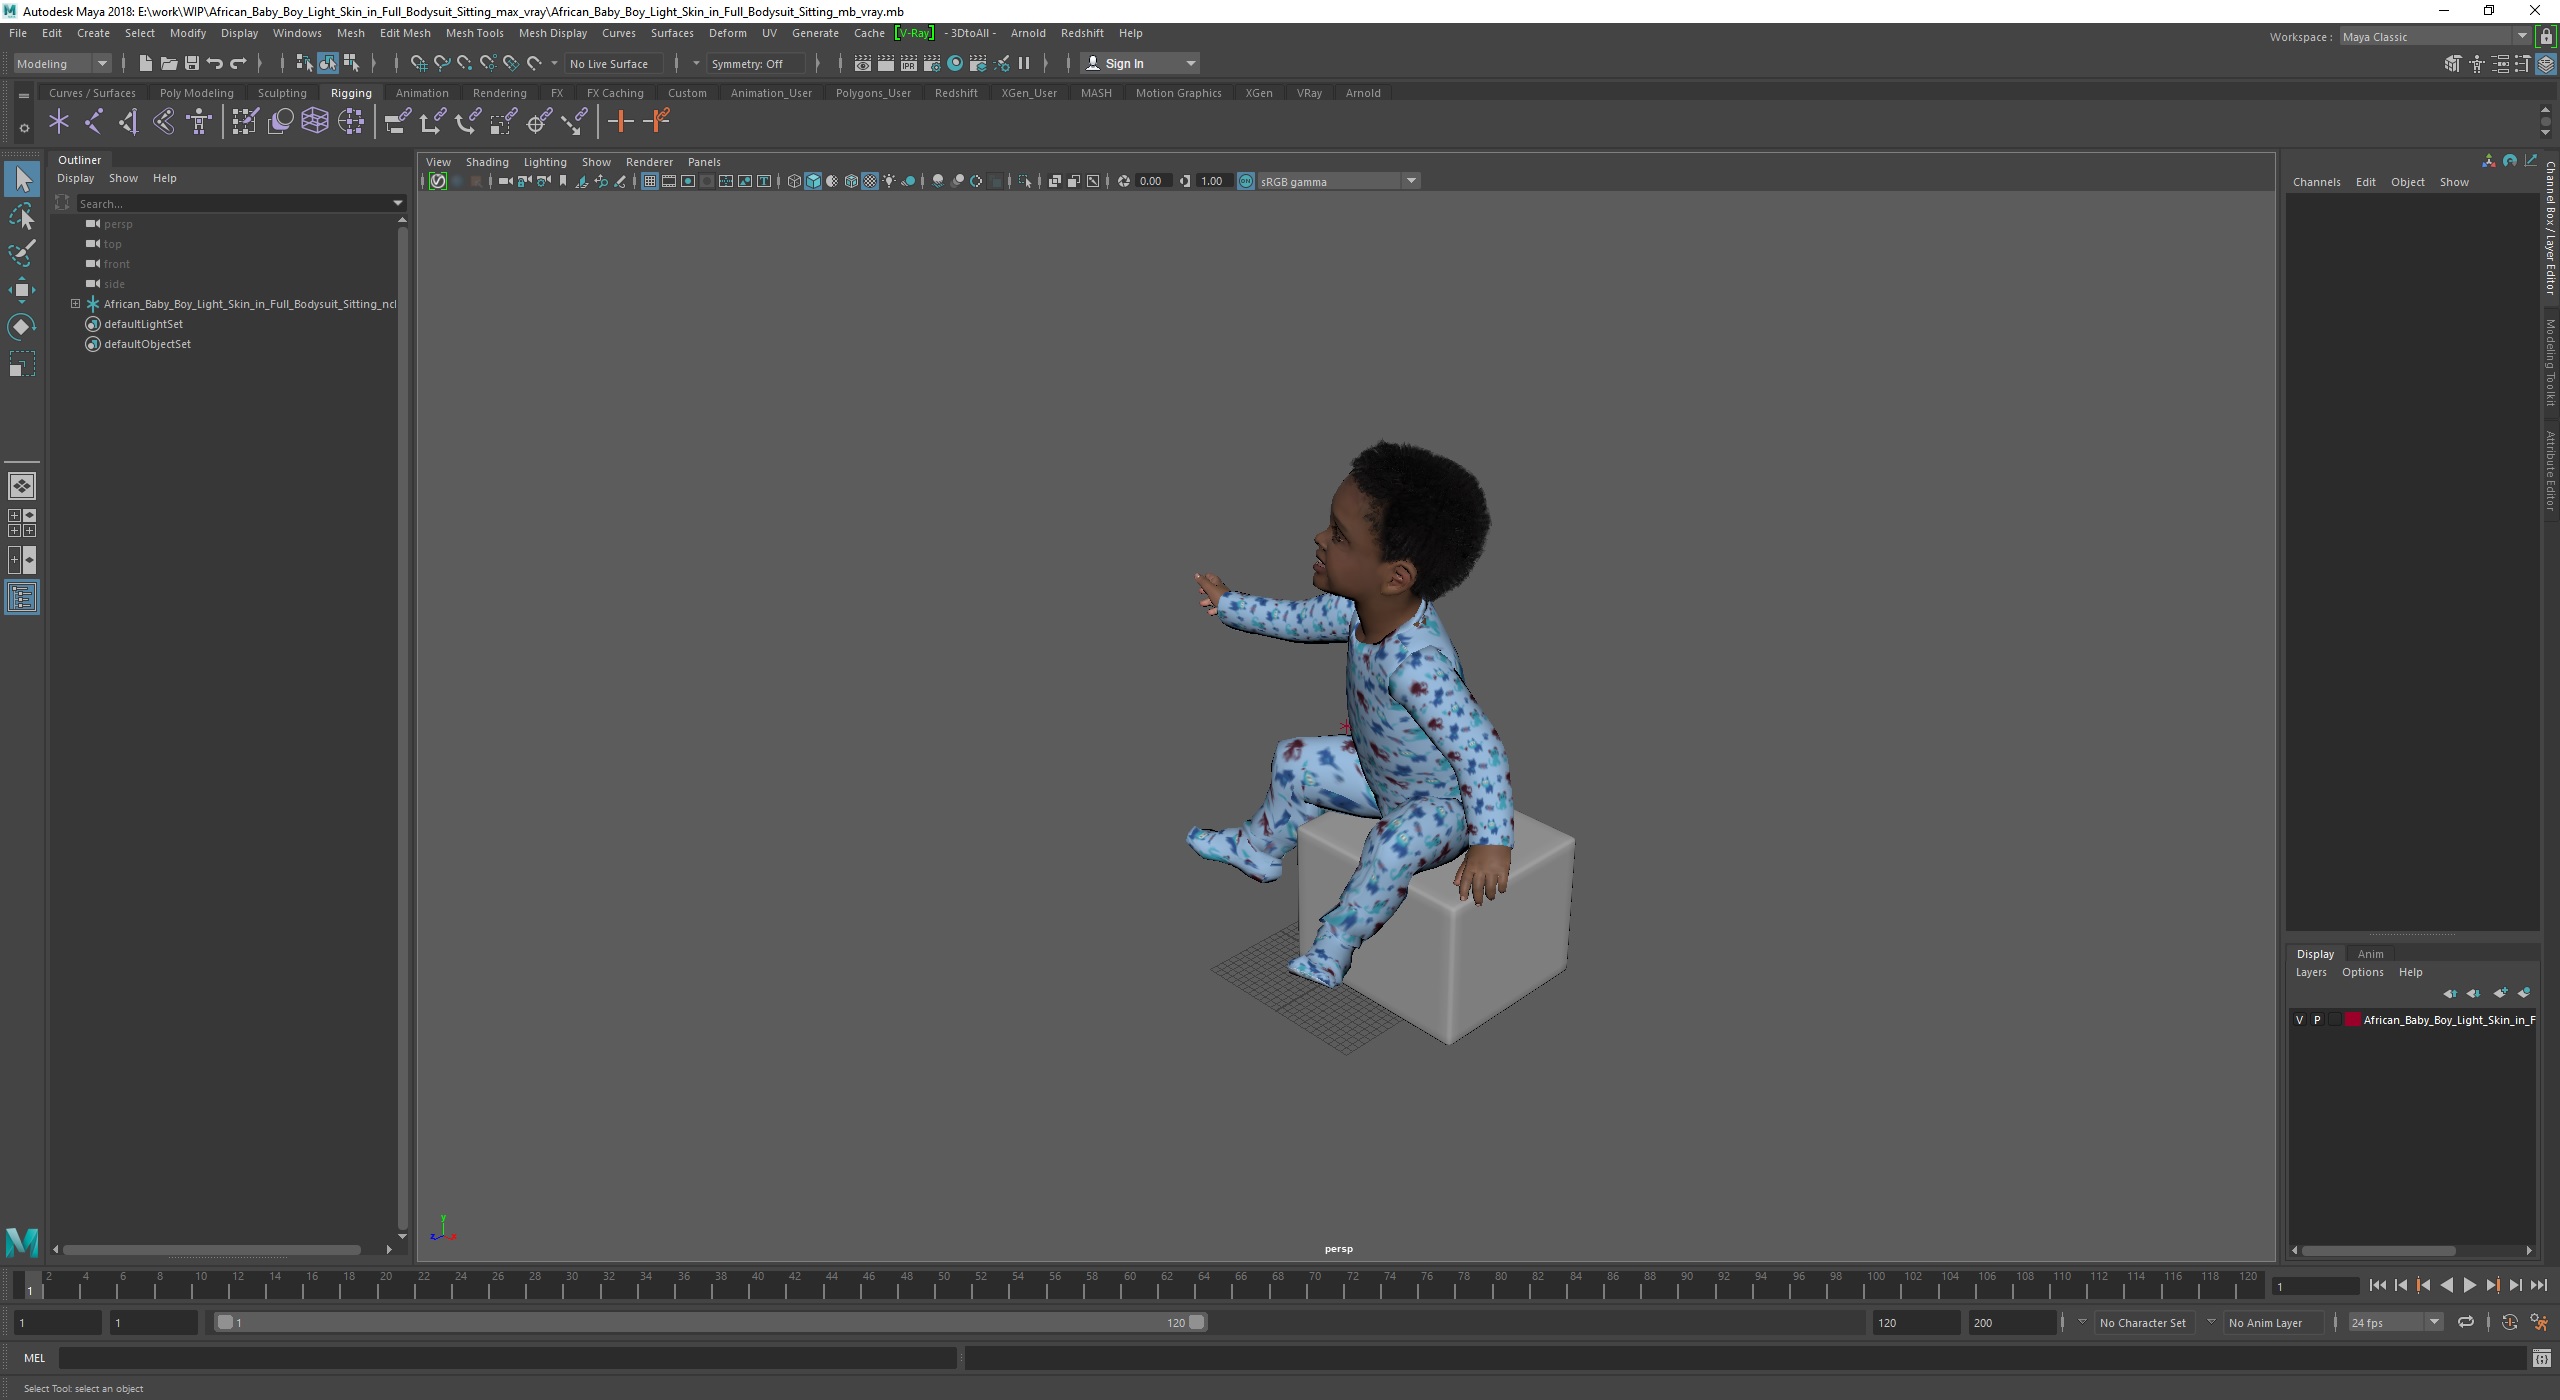Screen dimensions: 2560x1400
Task: Click the Redo arrow icon
Action: 238,63
